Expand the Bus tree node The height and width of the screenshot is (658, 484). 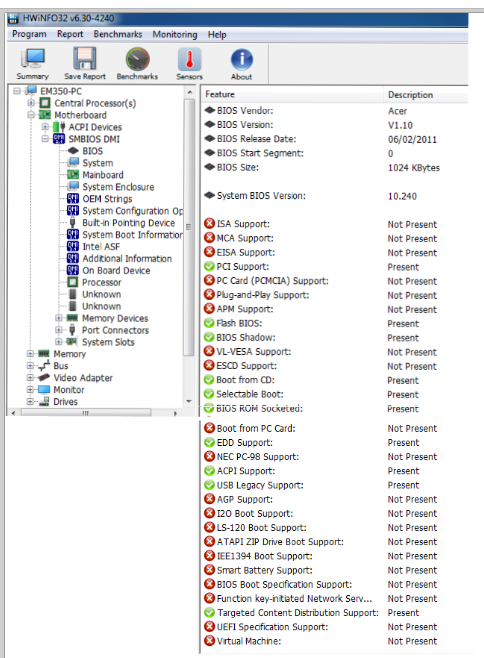(30, 366)
